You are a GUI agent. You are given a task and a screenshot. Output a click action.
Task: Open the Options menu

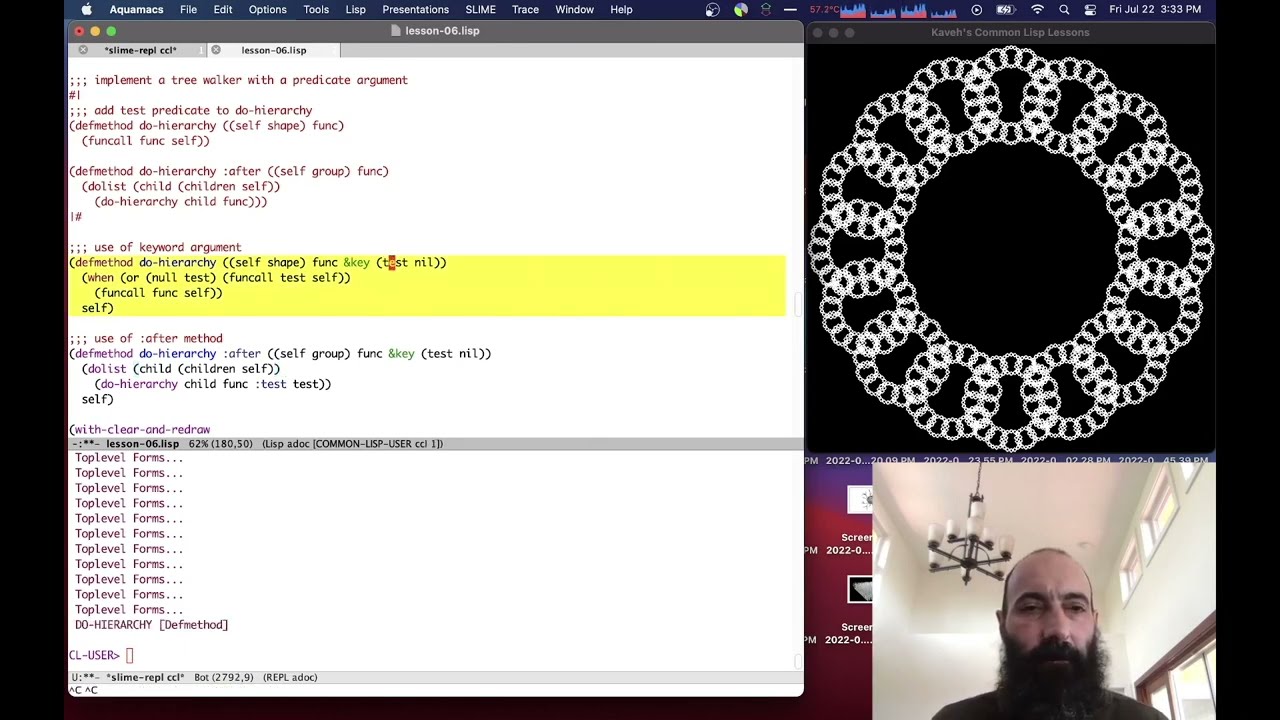pyautogui.click(x=267, y=10)
